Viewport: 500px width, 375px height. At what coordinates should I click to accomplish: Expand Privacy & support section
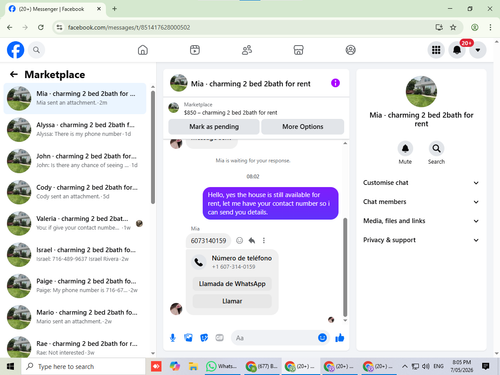(x=421, y=240)
